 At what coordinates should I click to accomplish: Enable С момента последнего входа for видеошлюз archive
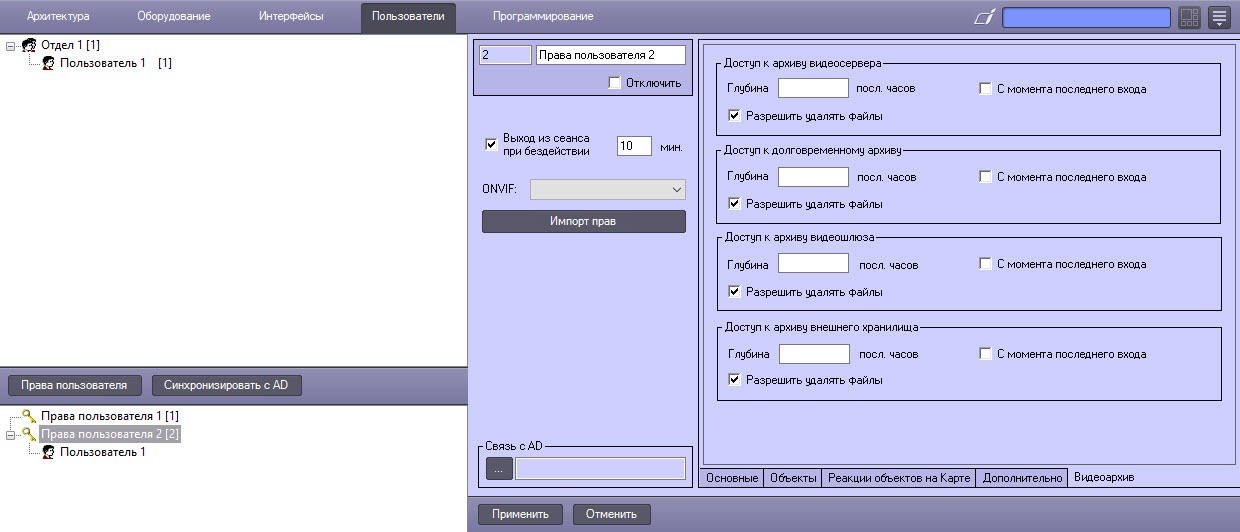coord(986,264)
